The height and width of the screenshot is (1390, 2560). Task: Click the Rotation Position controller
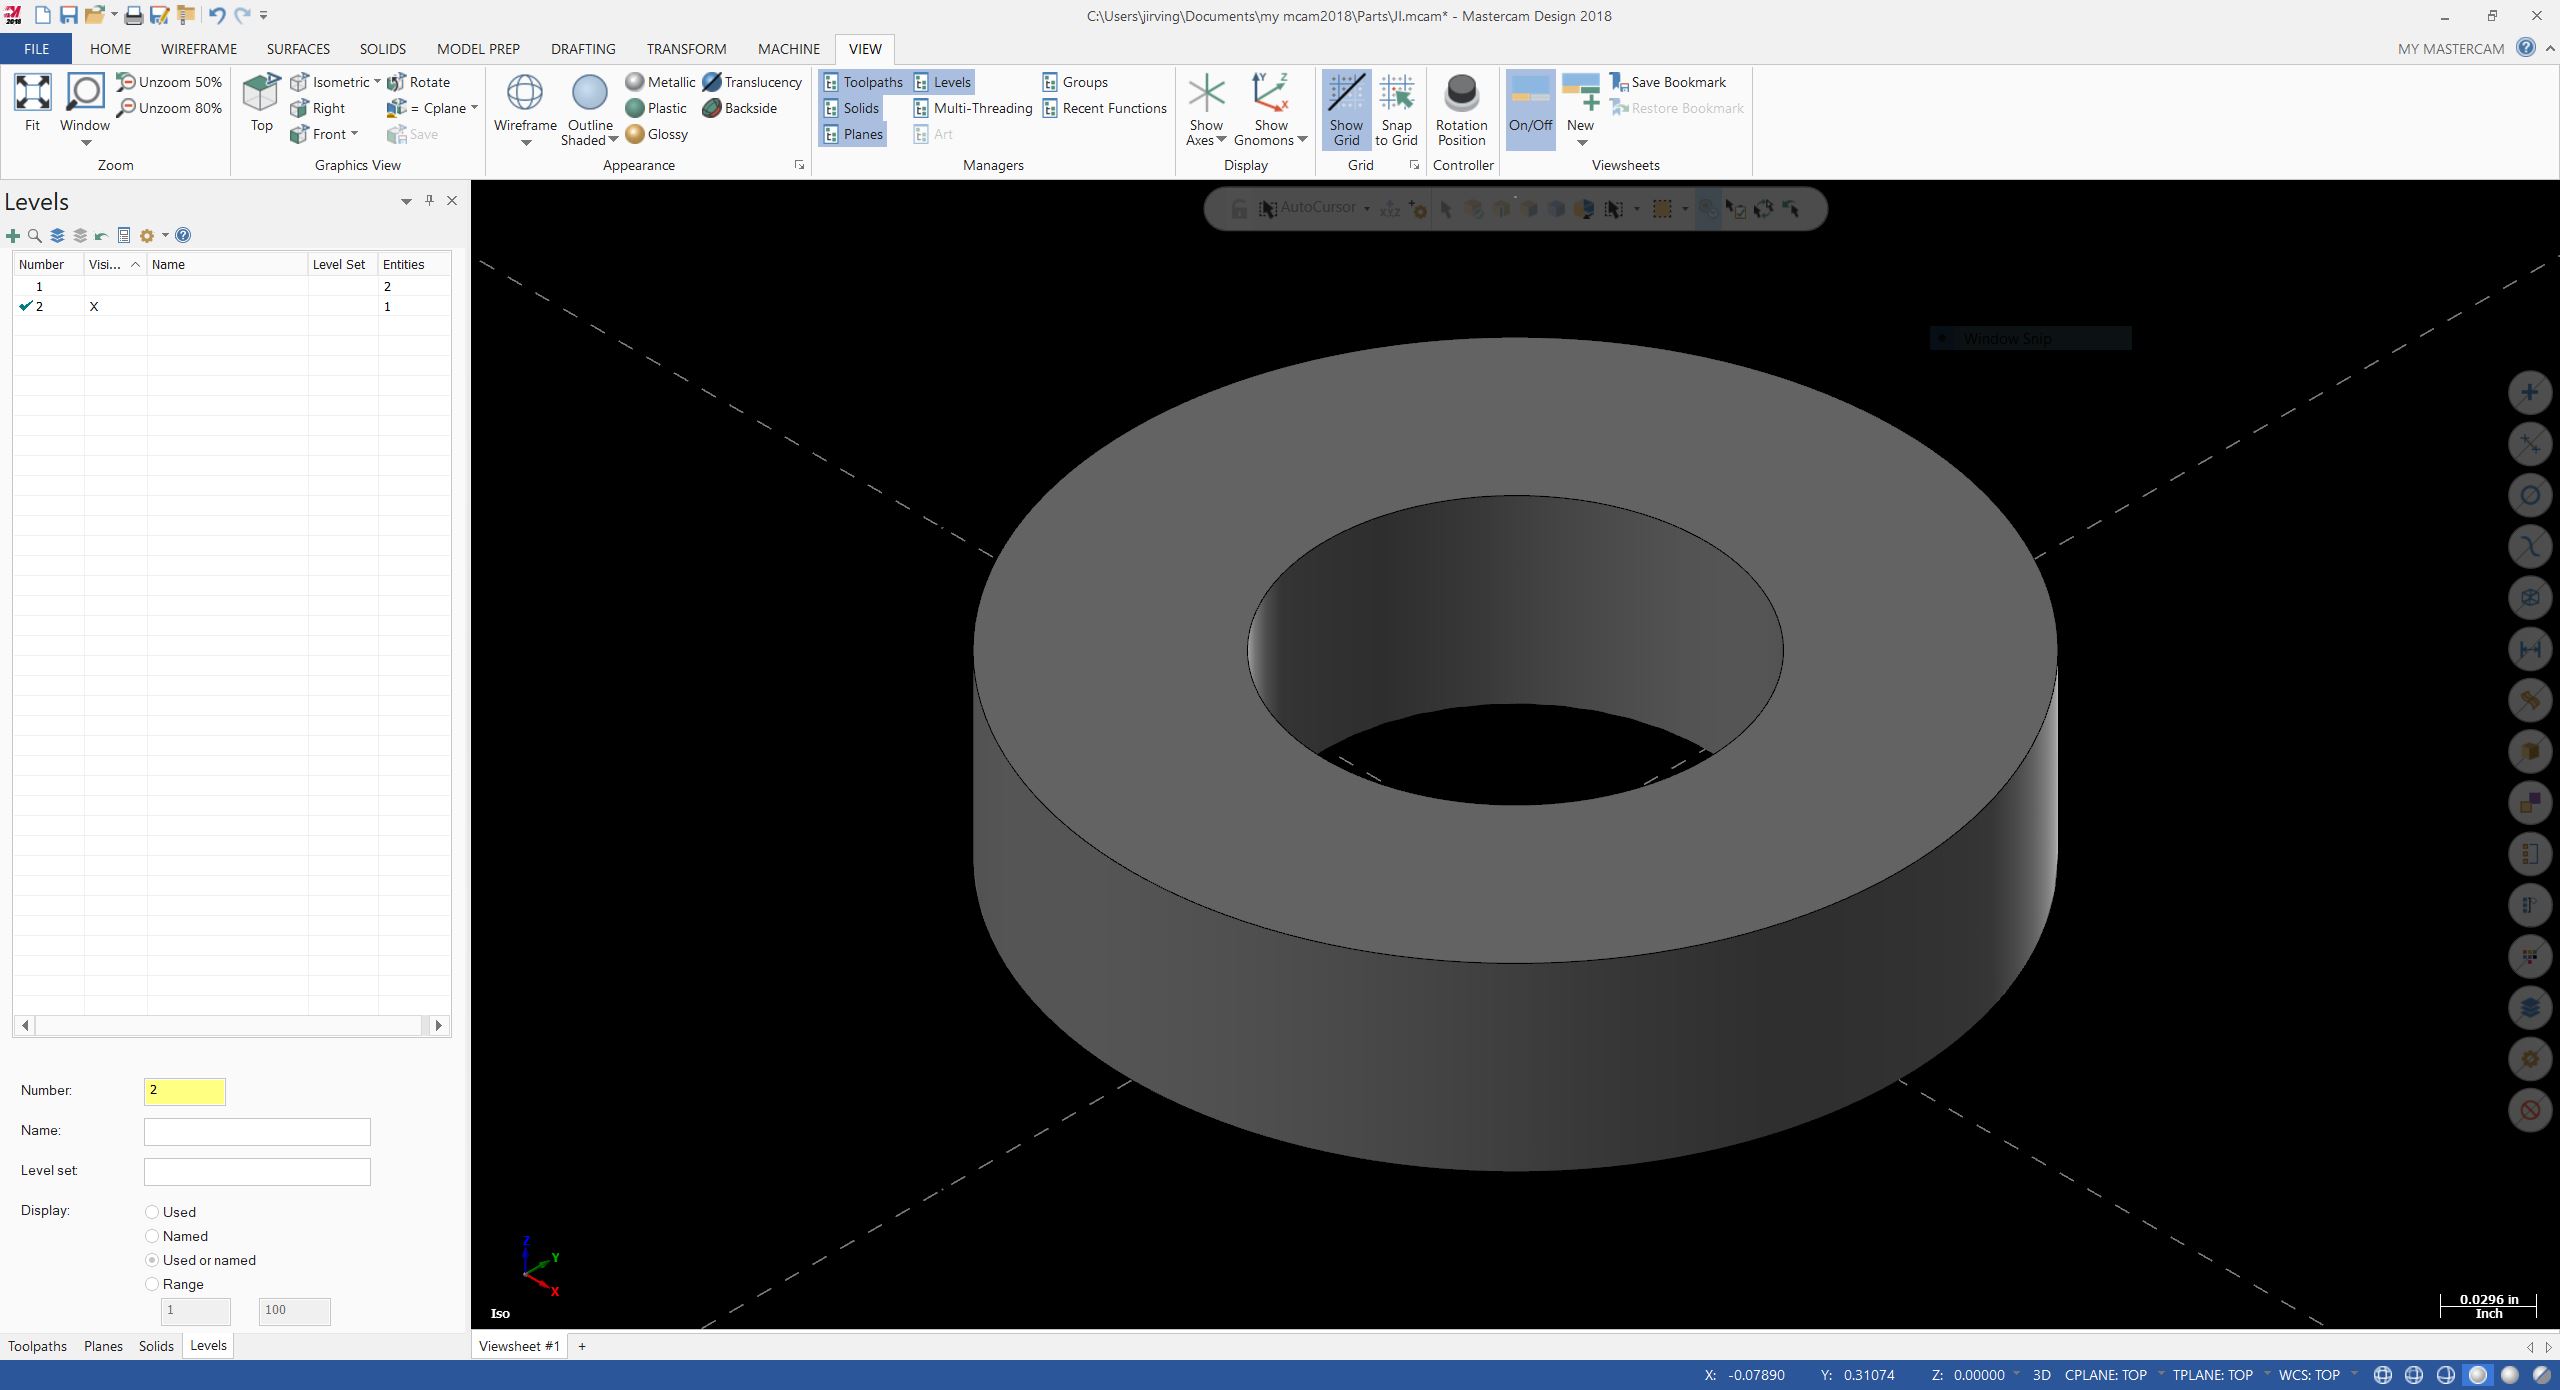coord(1461,107)
